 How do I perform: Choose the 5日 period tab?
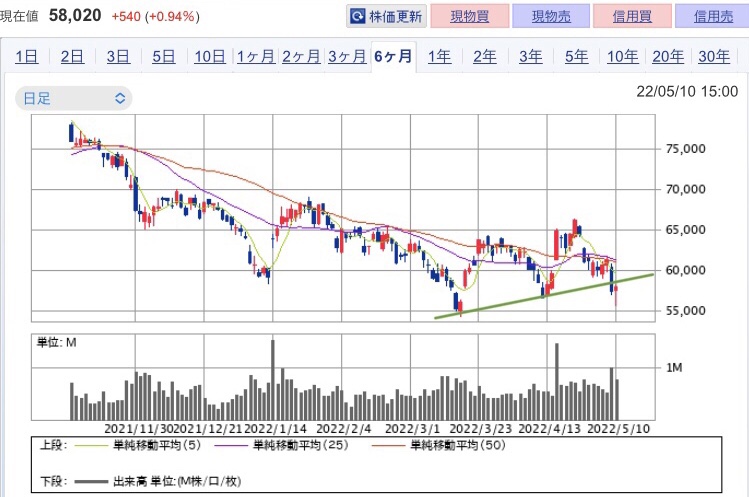tap(163, 56)
